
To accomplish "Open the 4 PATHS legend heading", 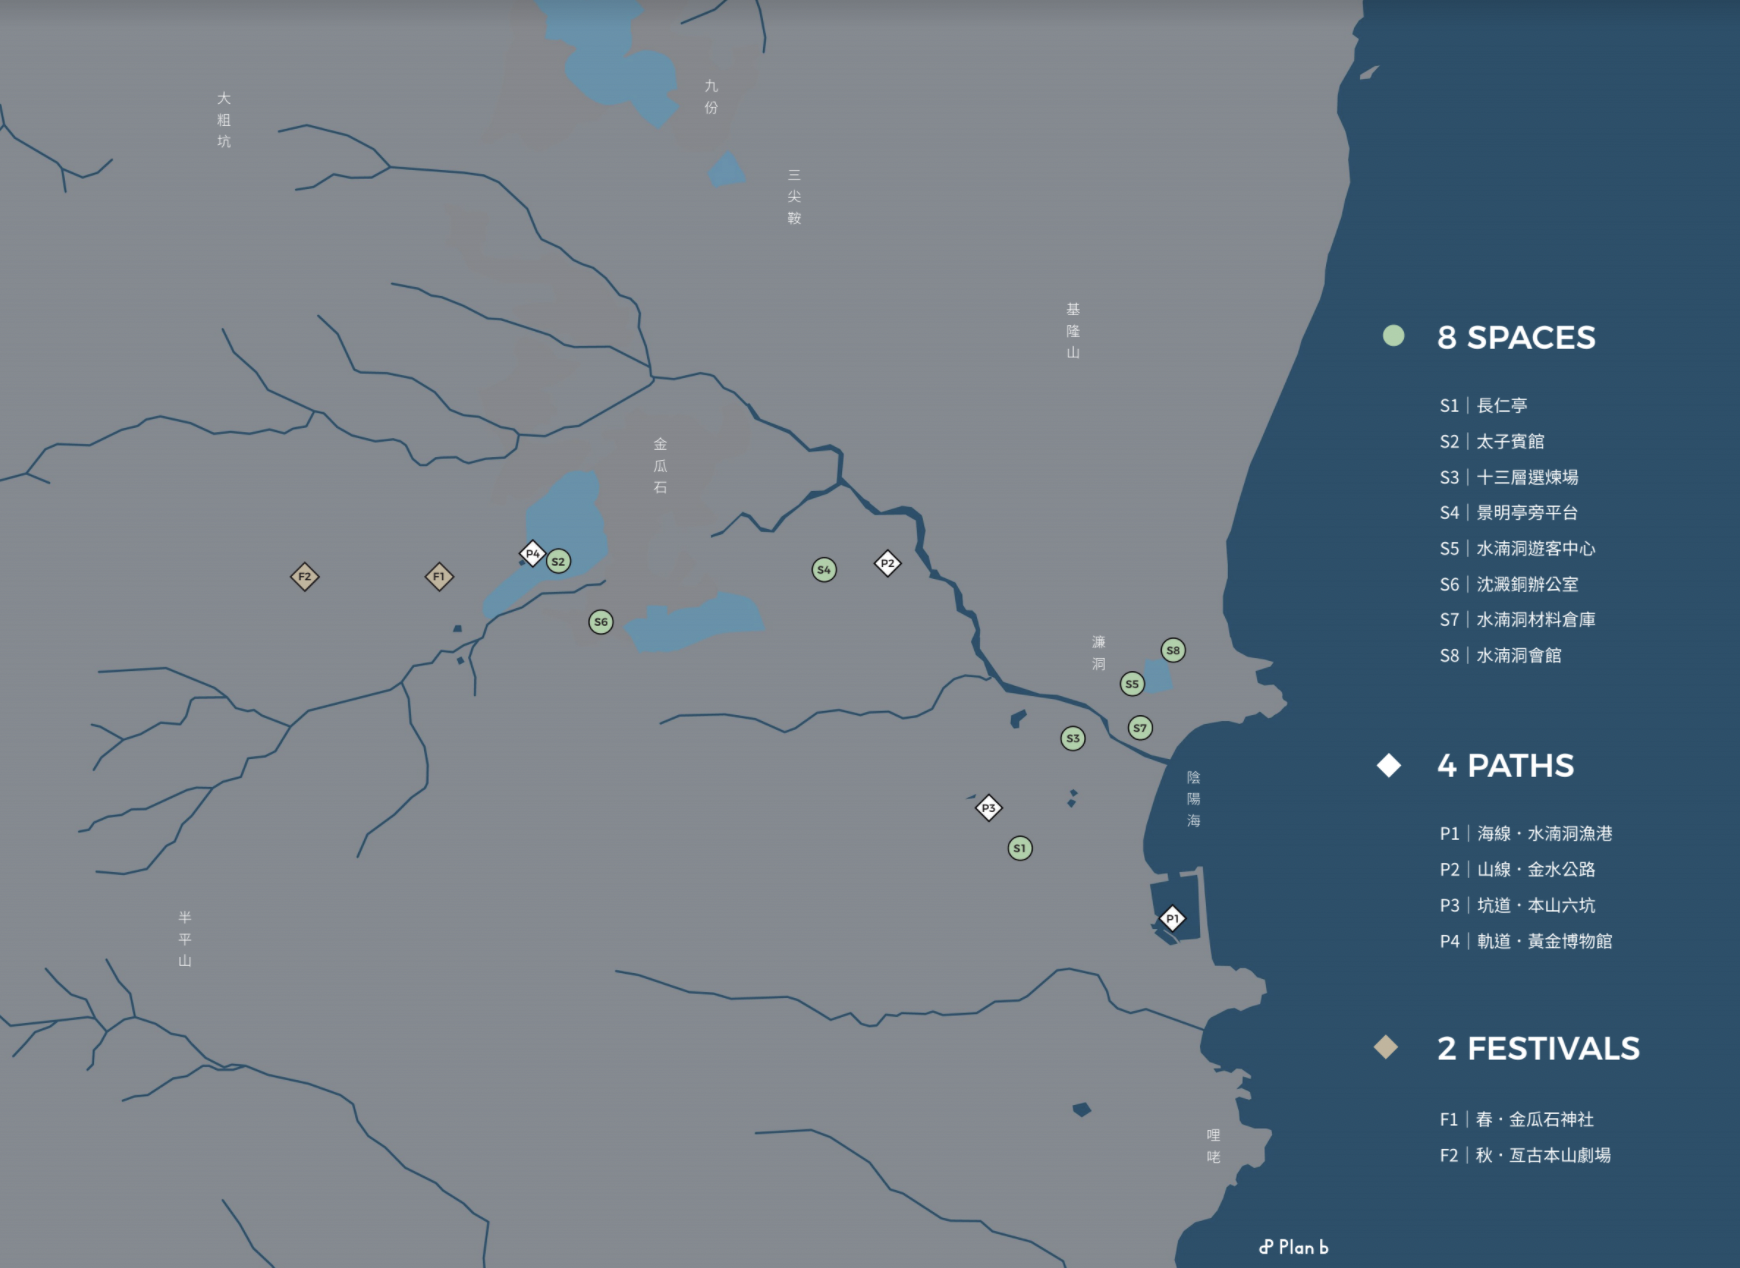I will click(x=1505, y=766).
